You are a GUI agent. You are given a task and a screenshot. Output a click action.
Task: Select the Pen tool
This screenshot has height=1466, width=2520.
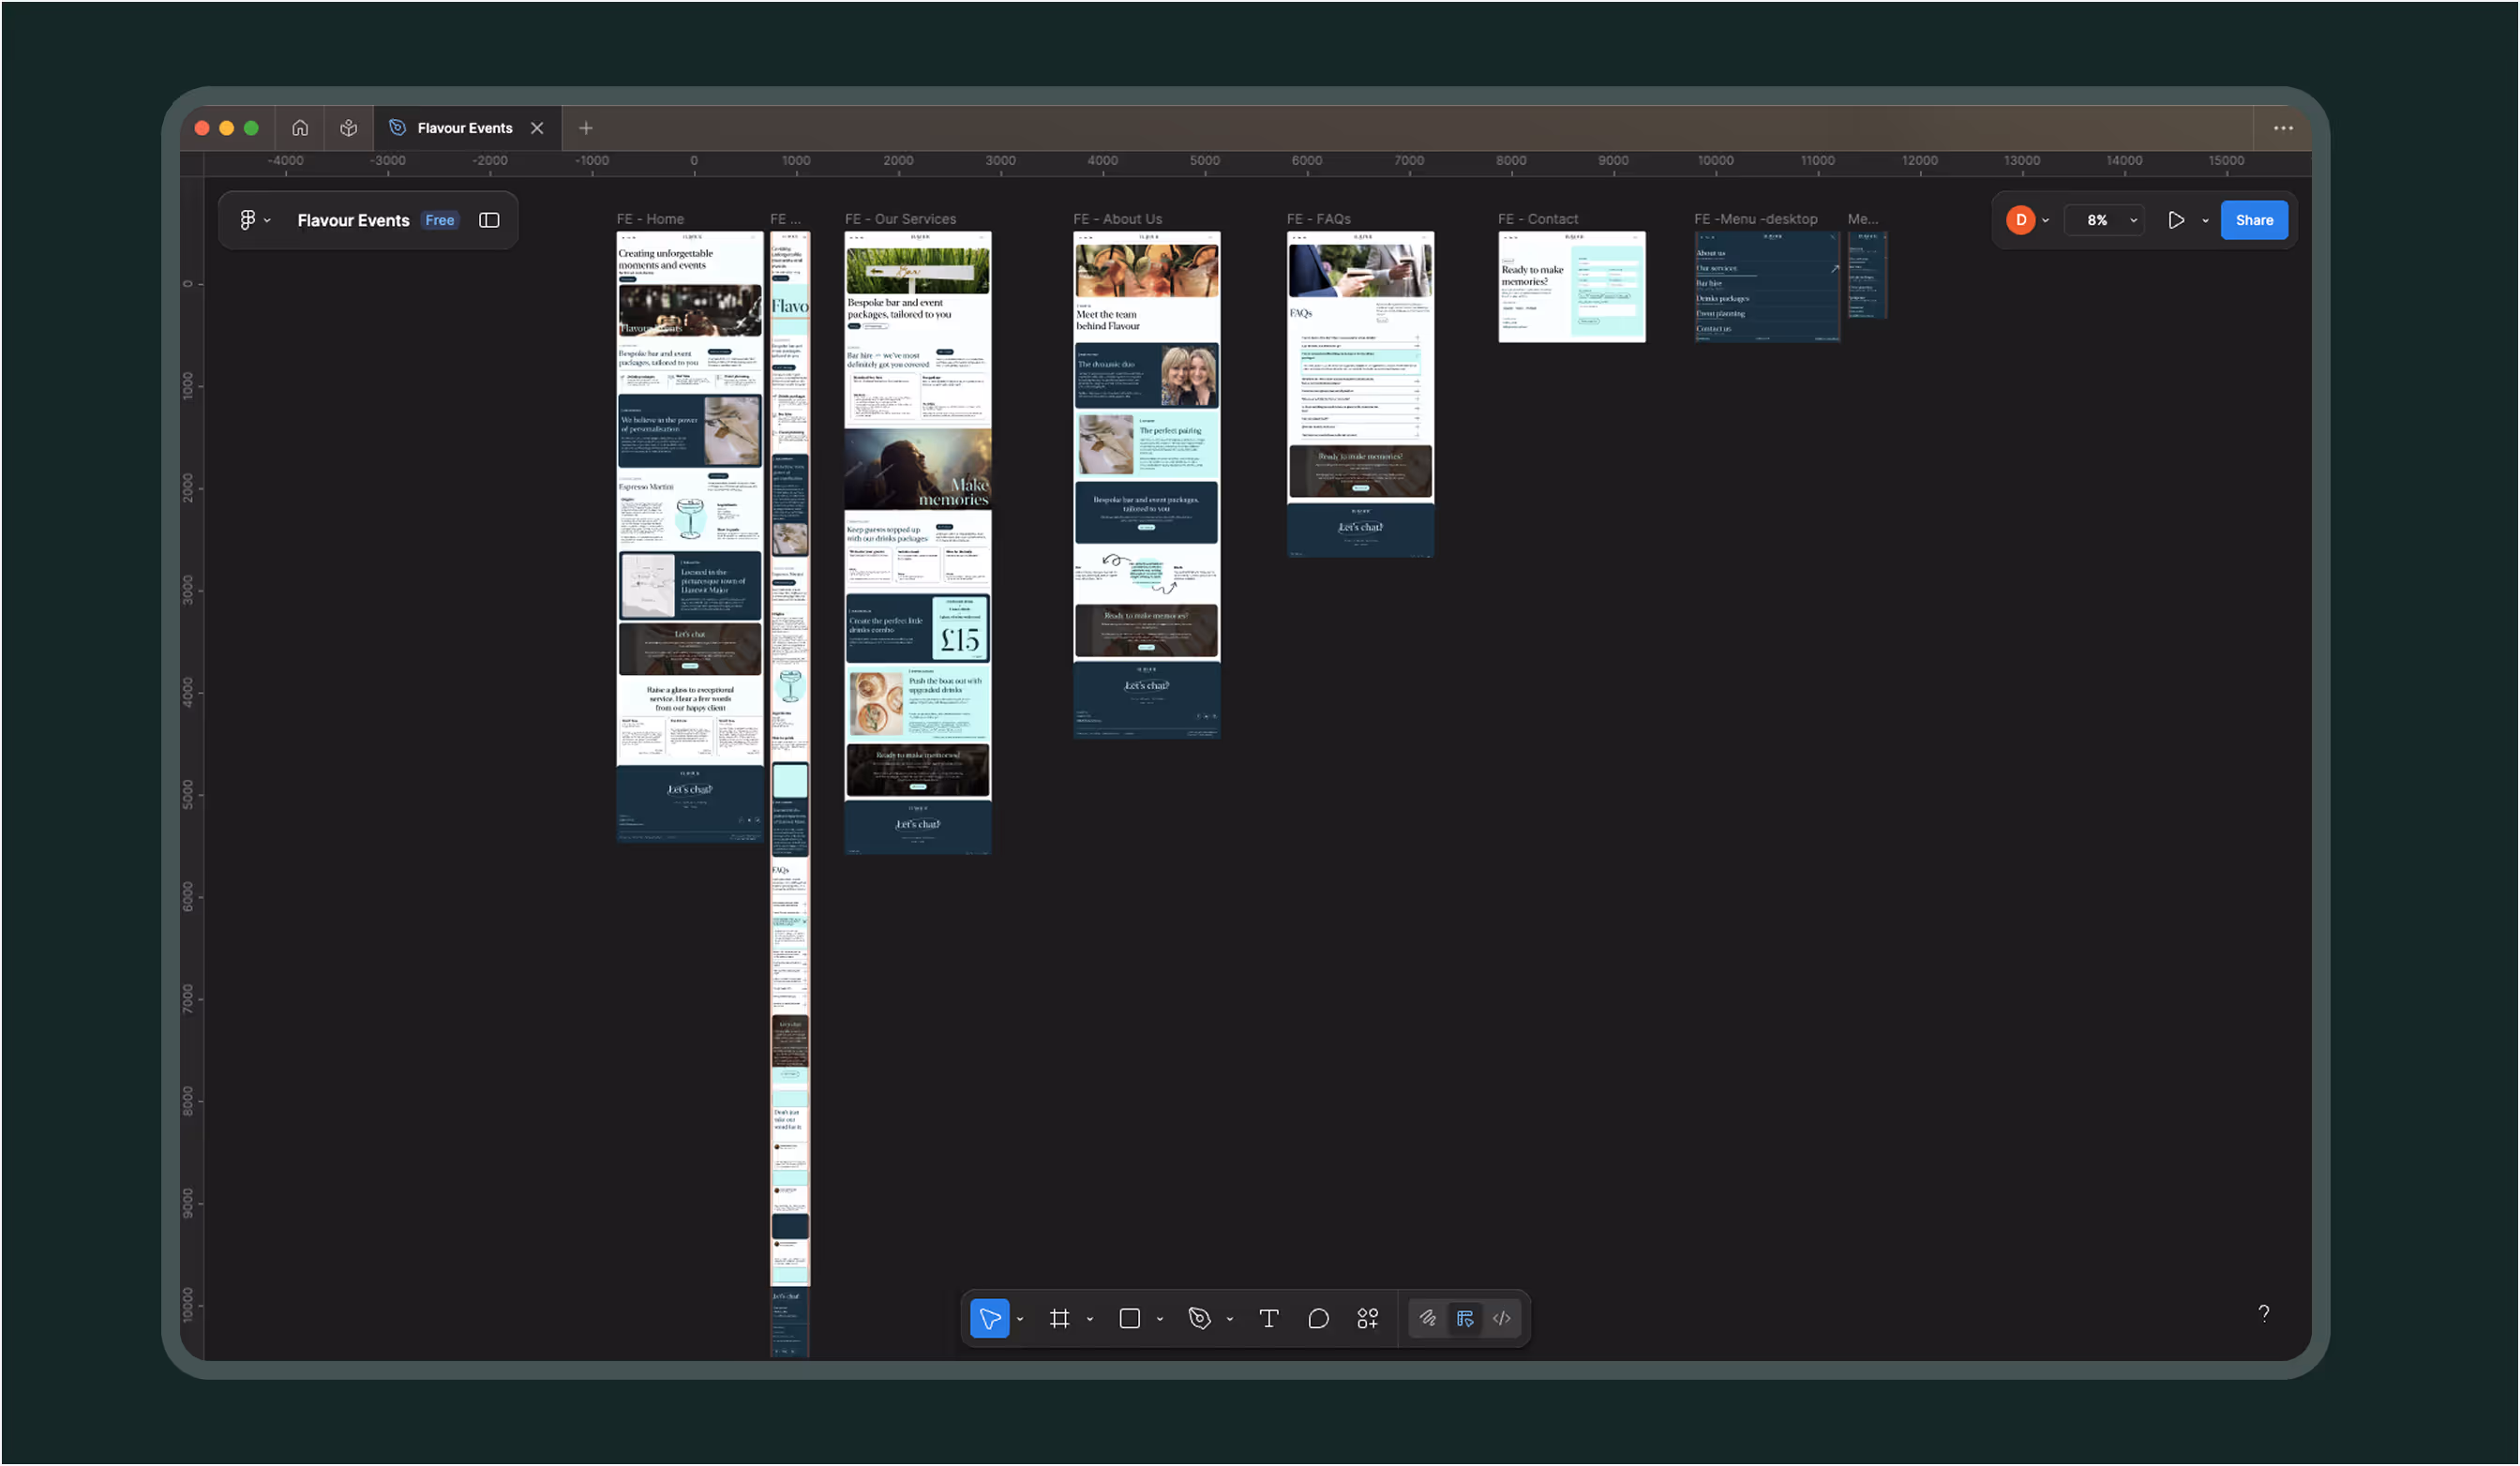click(1201, 1318)
